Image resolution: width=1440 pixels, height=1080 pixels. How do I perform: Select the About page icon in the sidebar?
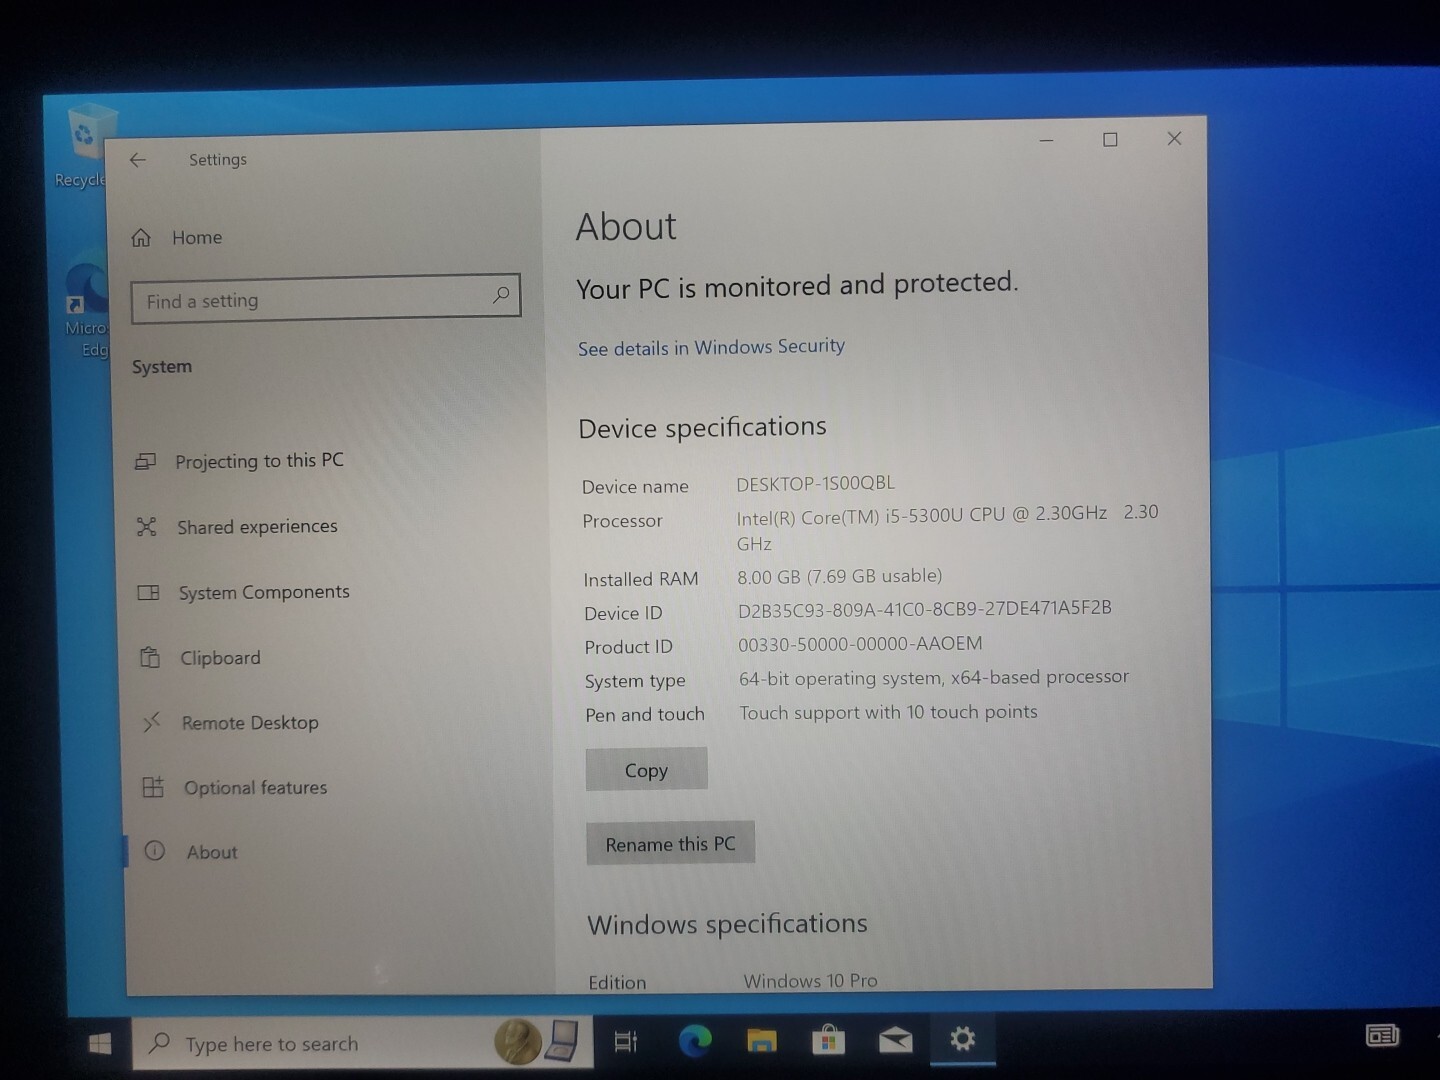[x=154, y=852]
